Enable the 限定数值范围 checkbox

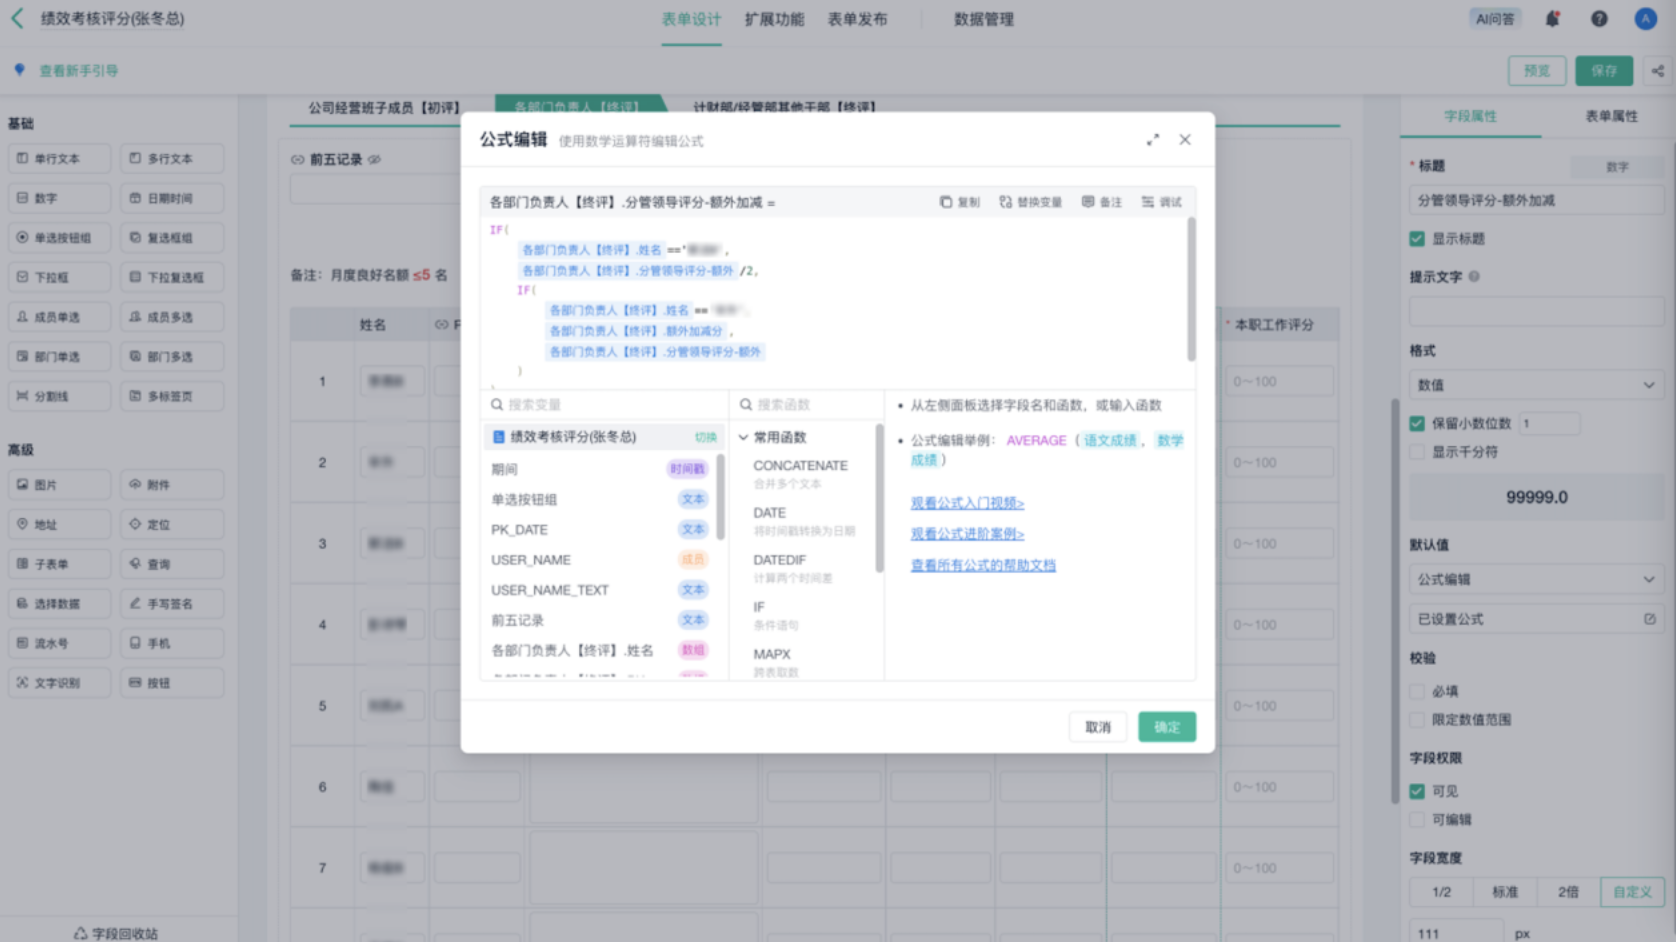(x=1417, y=719)
